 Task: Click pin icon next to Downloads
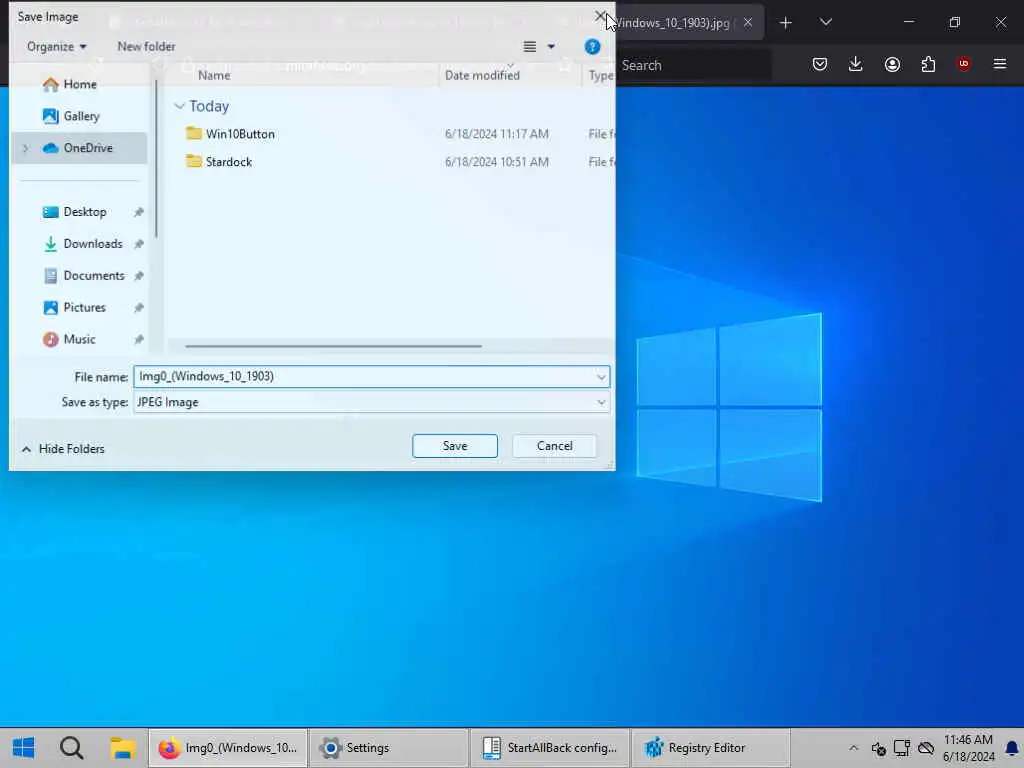pos(138,244)
